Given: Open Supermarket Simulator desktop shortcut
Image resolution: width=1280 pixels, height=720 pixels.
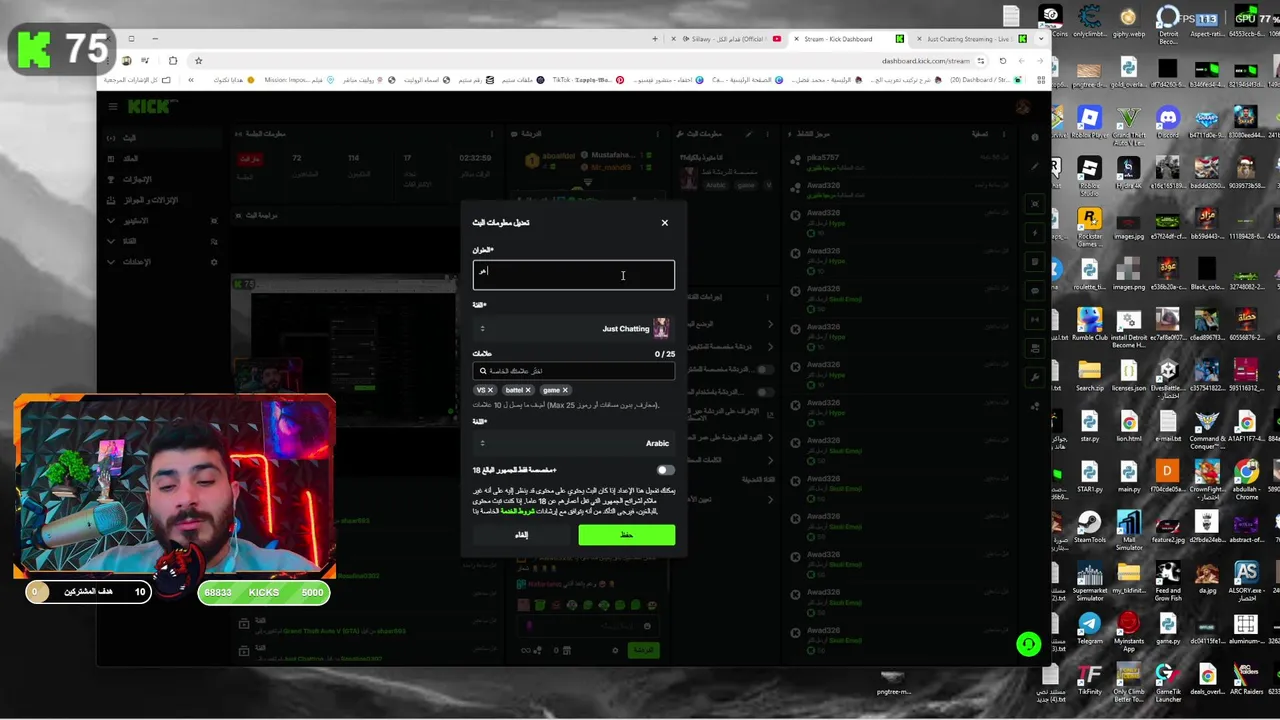Looking at the screenshot, I should [1090, 582].
